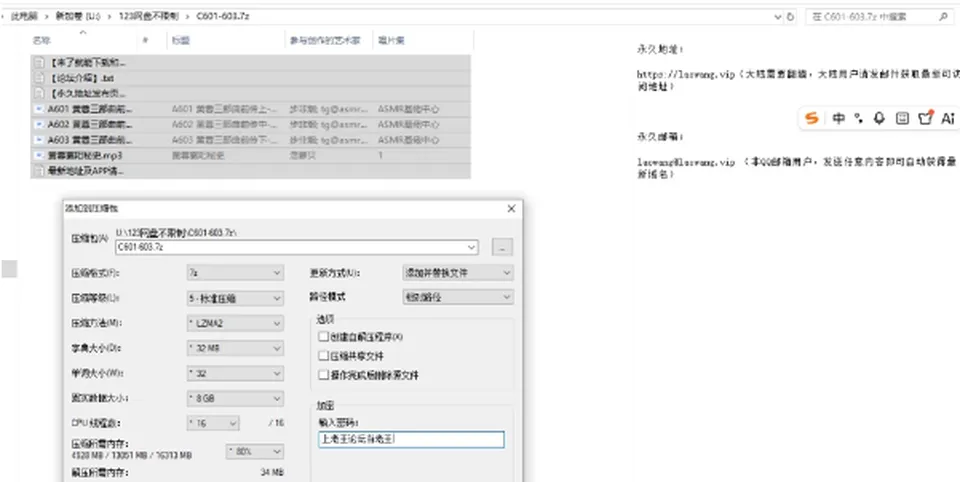Click the 123网盘不限制 breadcrumb

(x=149, y=17)
